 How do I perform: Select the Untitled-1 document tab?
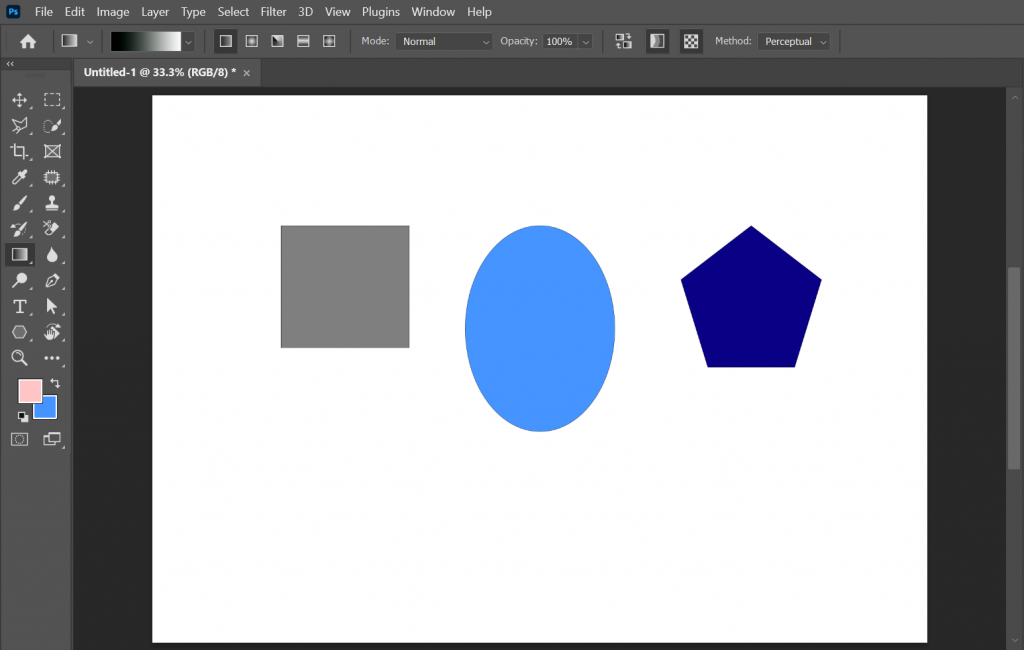point(160,72)
